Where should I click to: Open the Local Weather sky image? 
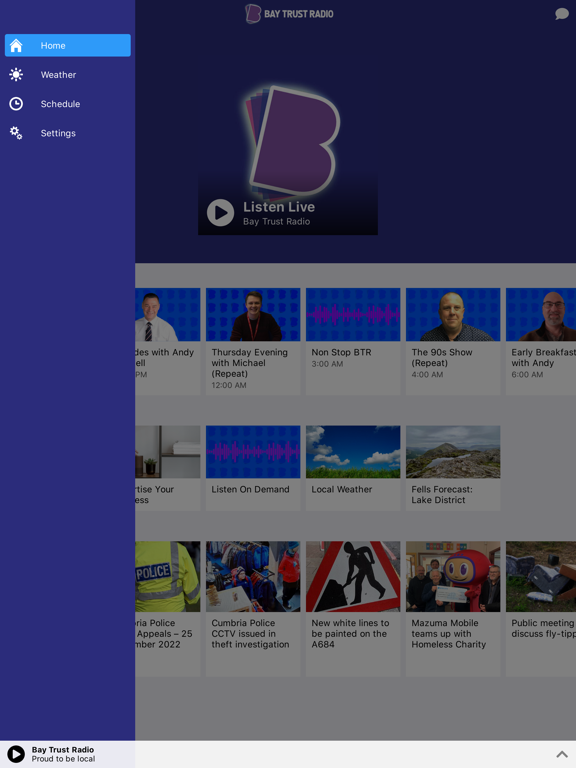(x=353, y=452)
